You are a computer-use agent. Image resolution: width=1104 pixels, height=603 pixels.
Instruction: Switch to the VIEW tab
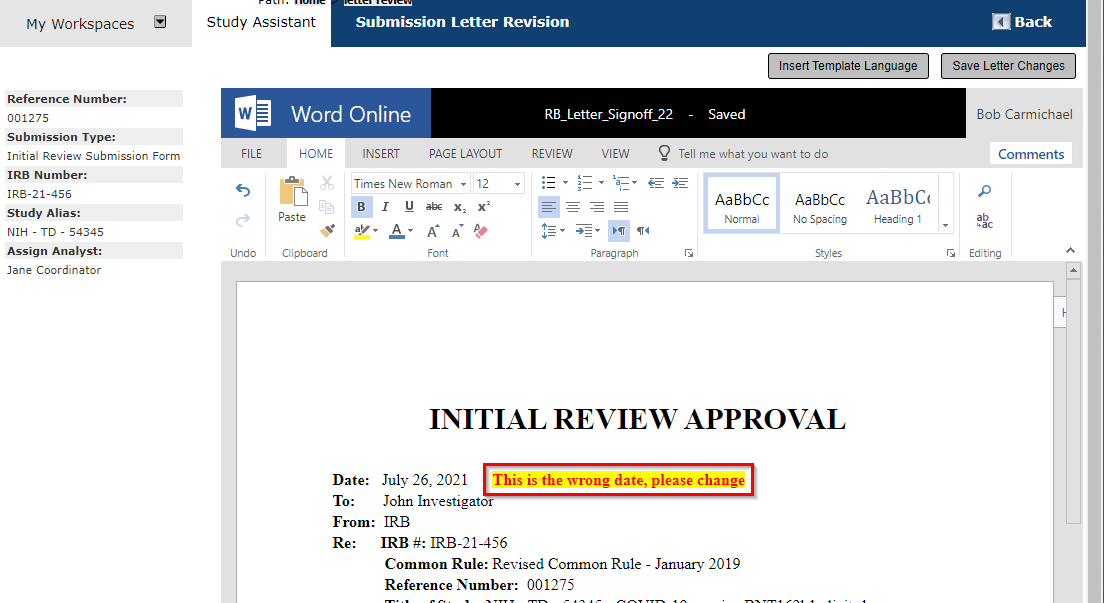(x=615, y=154)
